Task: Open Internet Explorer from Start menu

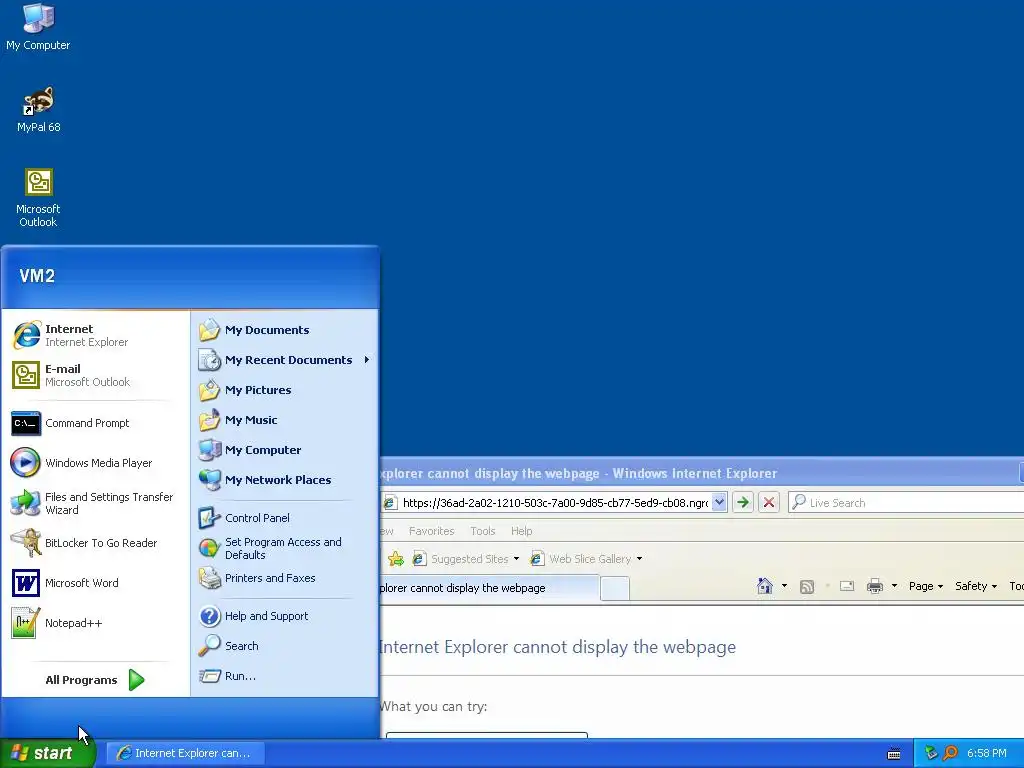Action: tap(97, 335)
